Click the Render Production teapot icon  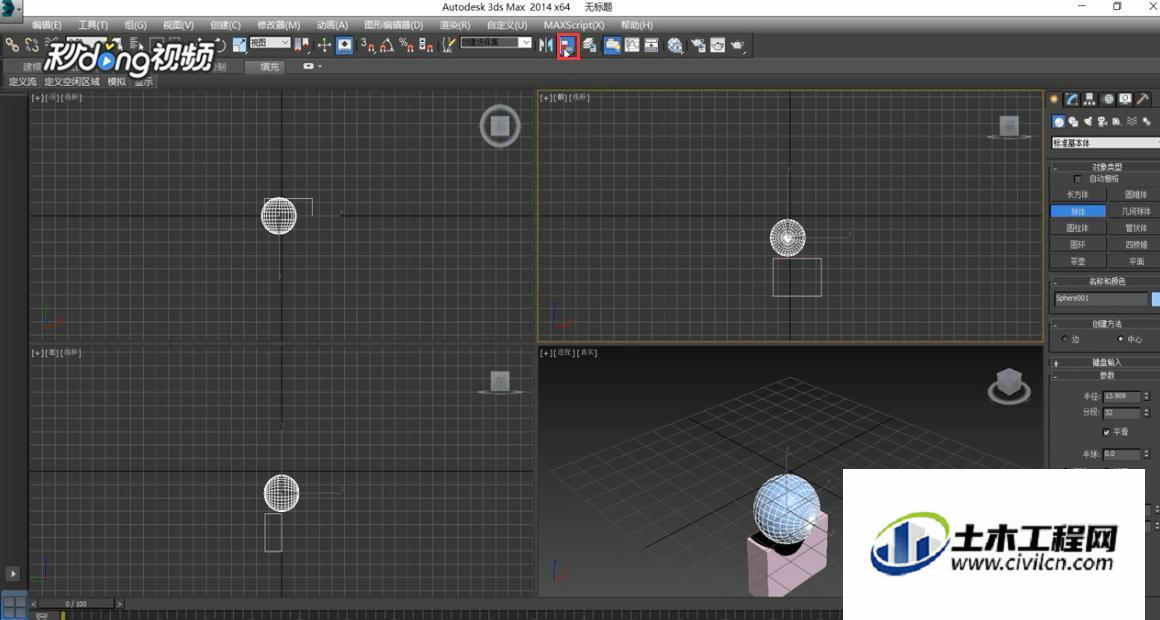[738, 45]
